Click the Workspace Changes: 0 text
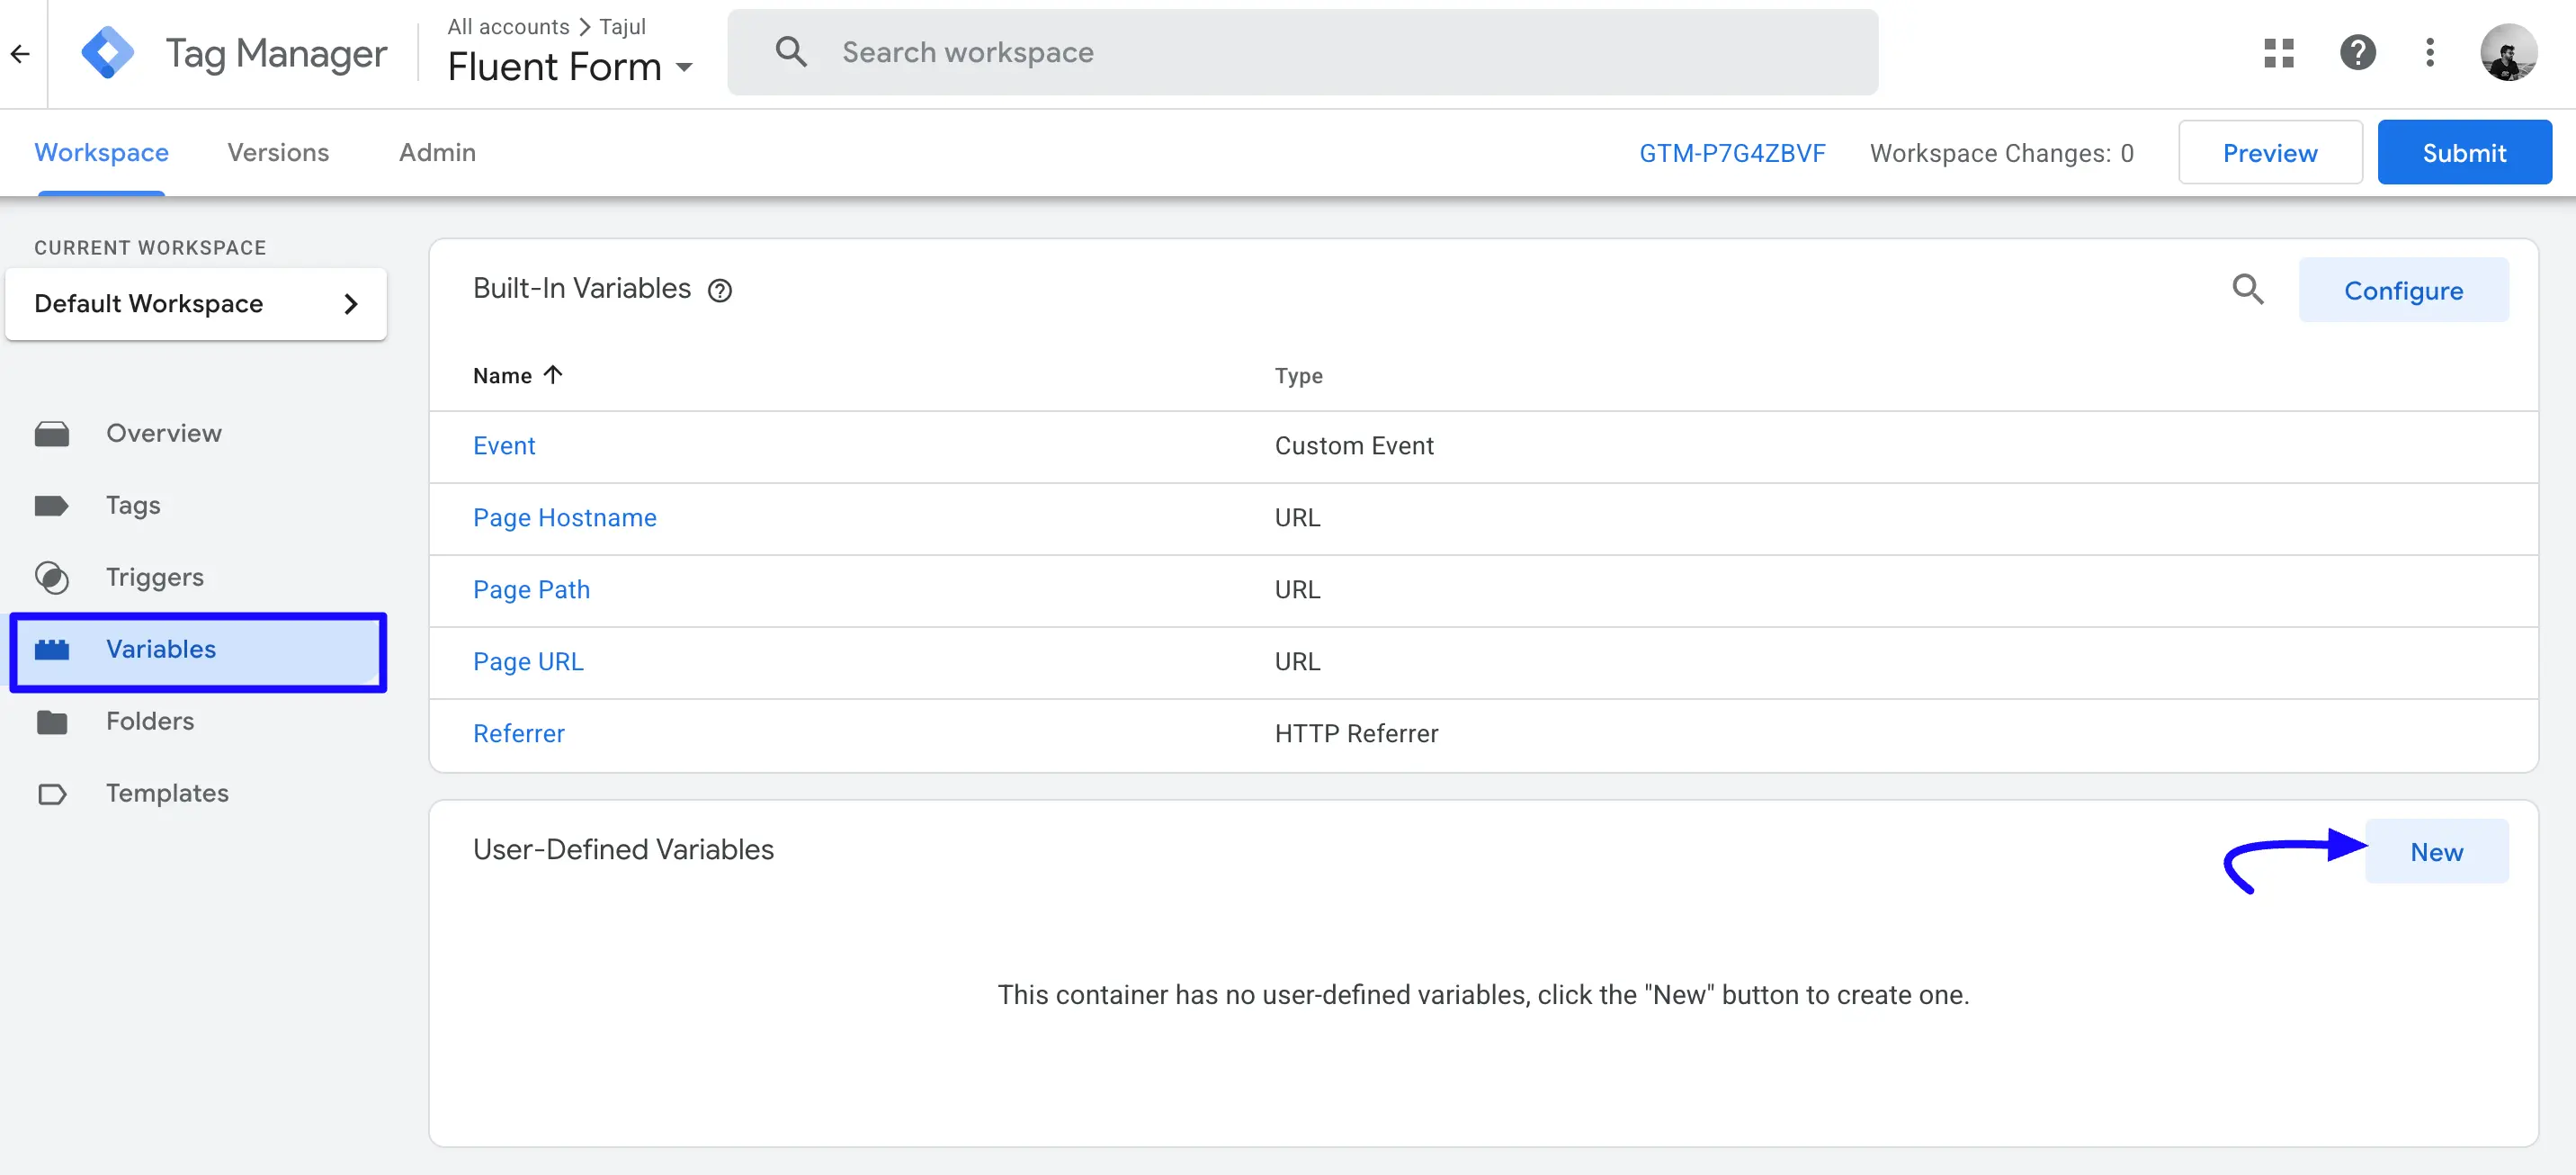 [x=2002, y=153]
